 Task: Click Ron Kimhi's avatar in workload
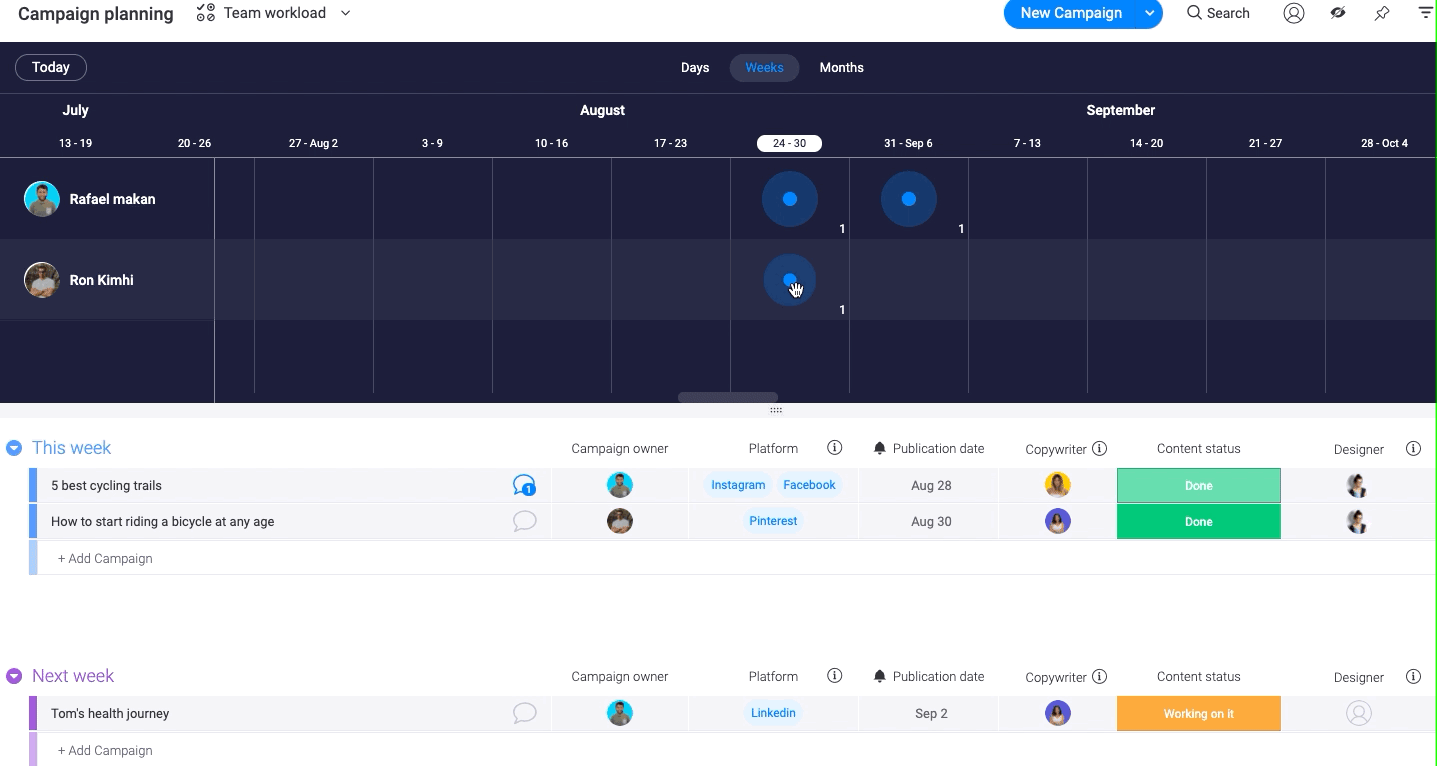[42, 280]
